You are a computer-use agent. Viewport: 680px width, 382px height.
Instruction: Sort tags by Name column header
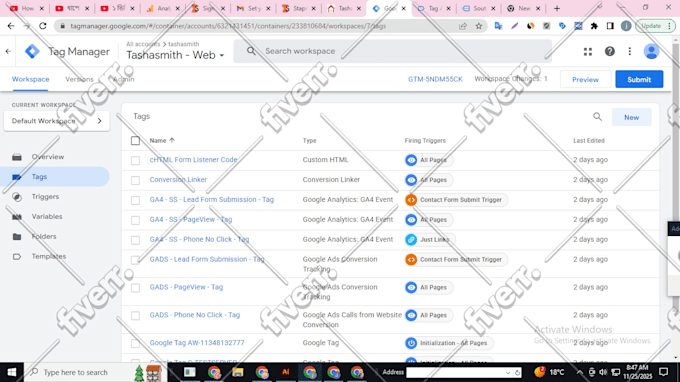click(x=162, y=140)
